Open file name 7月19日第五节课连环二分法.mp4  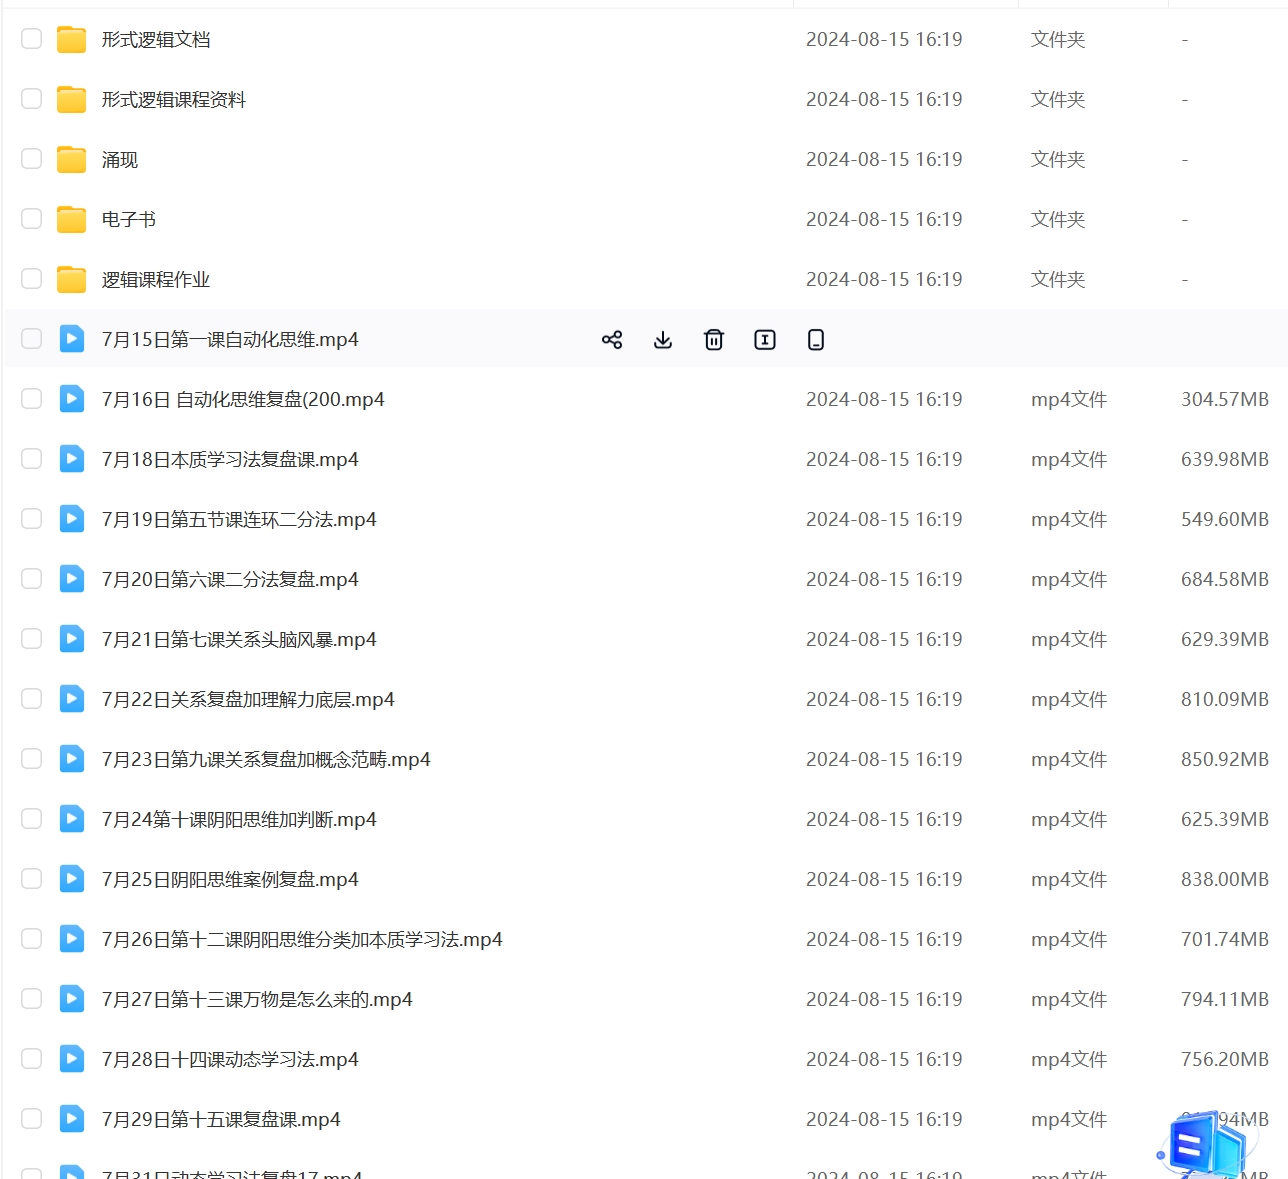(x=239, y=520)
